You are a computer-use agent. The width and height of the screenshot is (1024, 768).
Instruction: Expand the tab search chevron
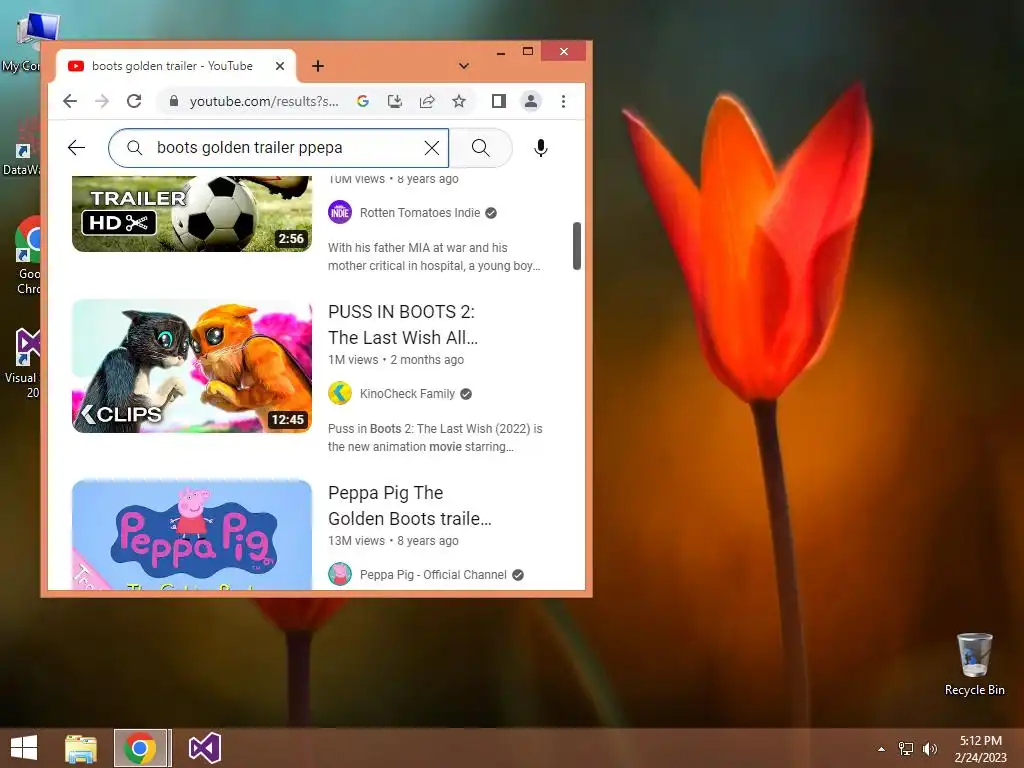tap(464, 66)
